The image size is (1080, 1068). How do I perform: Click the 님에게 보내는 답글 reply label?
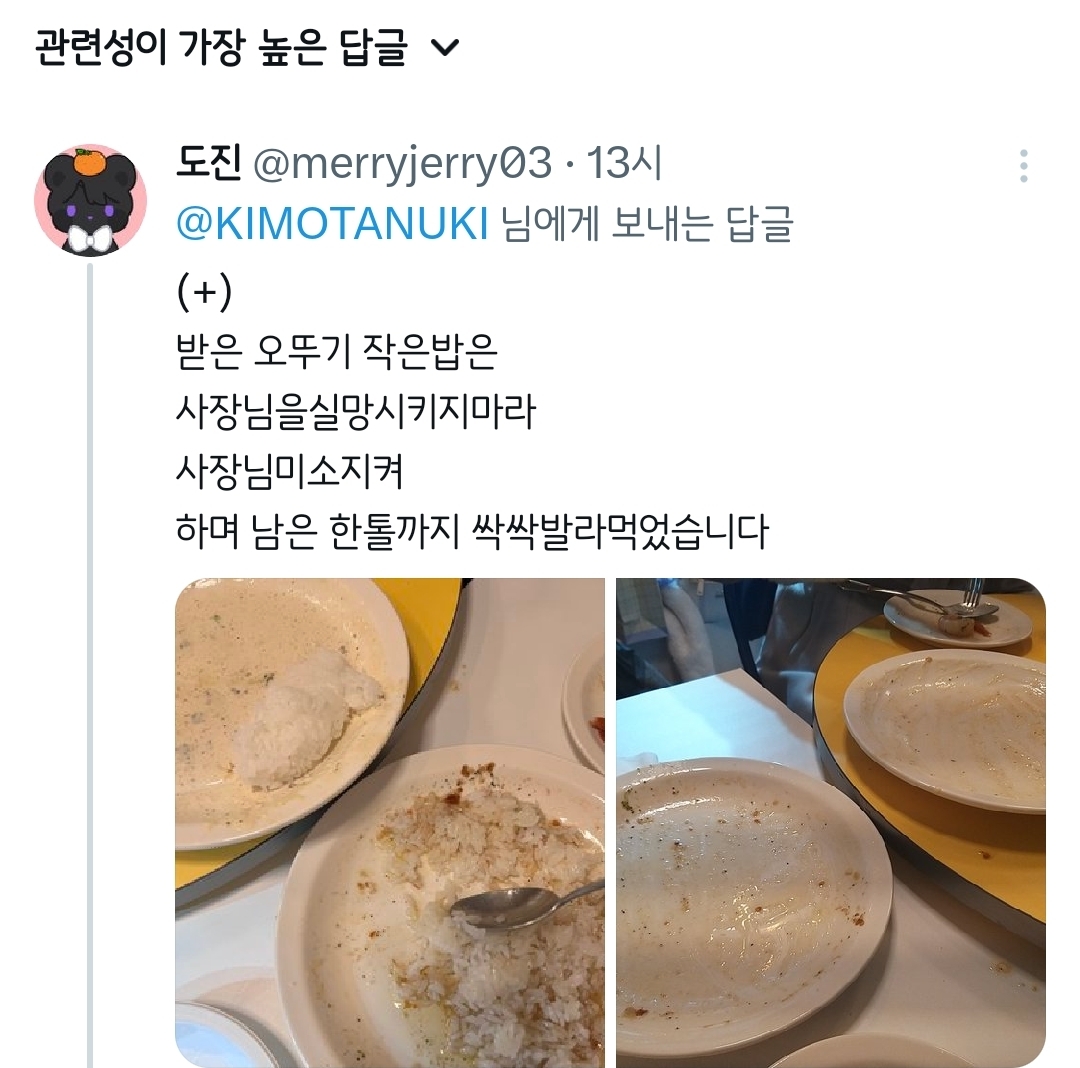pos(647,224)
